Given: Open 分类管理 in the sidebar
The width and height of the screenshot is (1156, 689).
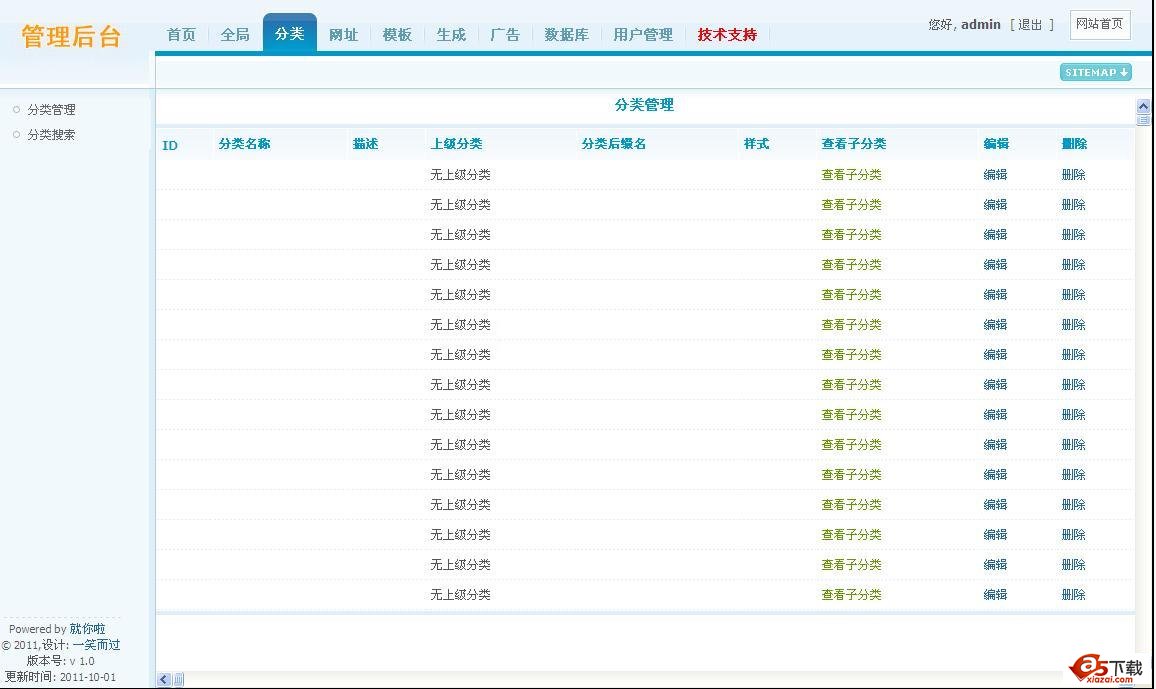Looking at the screenshot, I should point(51,110).
